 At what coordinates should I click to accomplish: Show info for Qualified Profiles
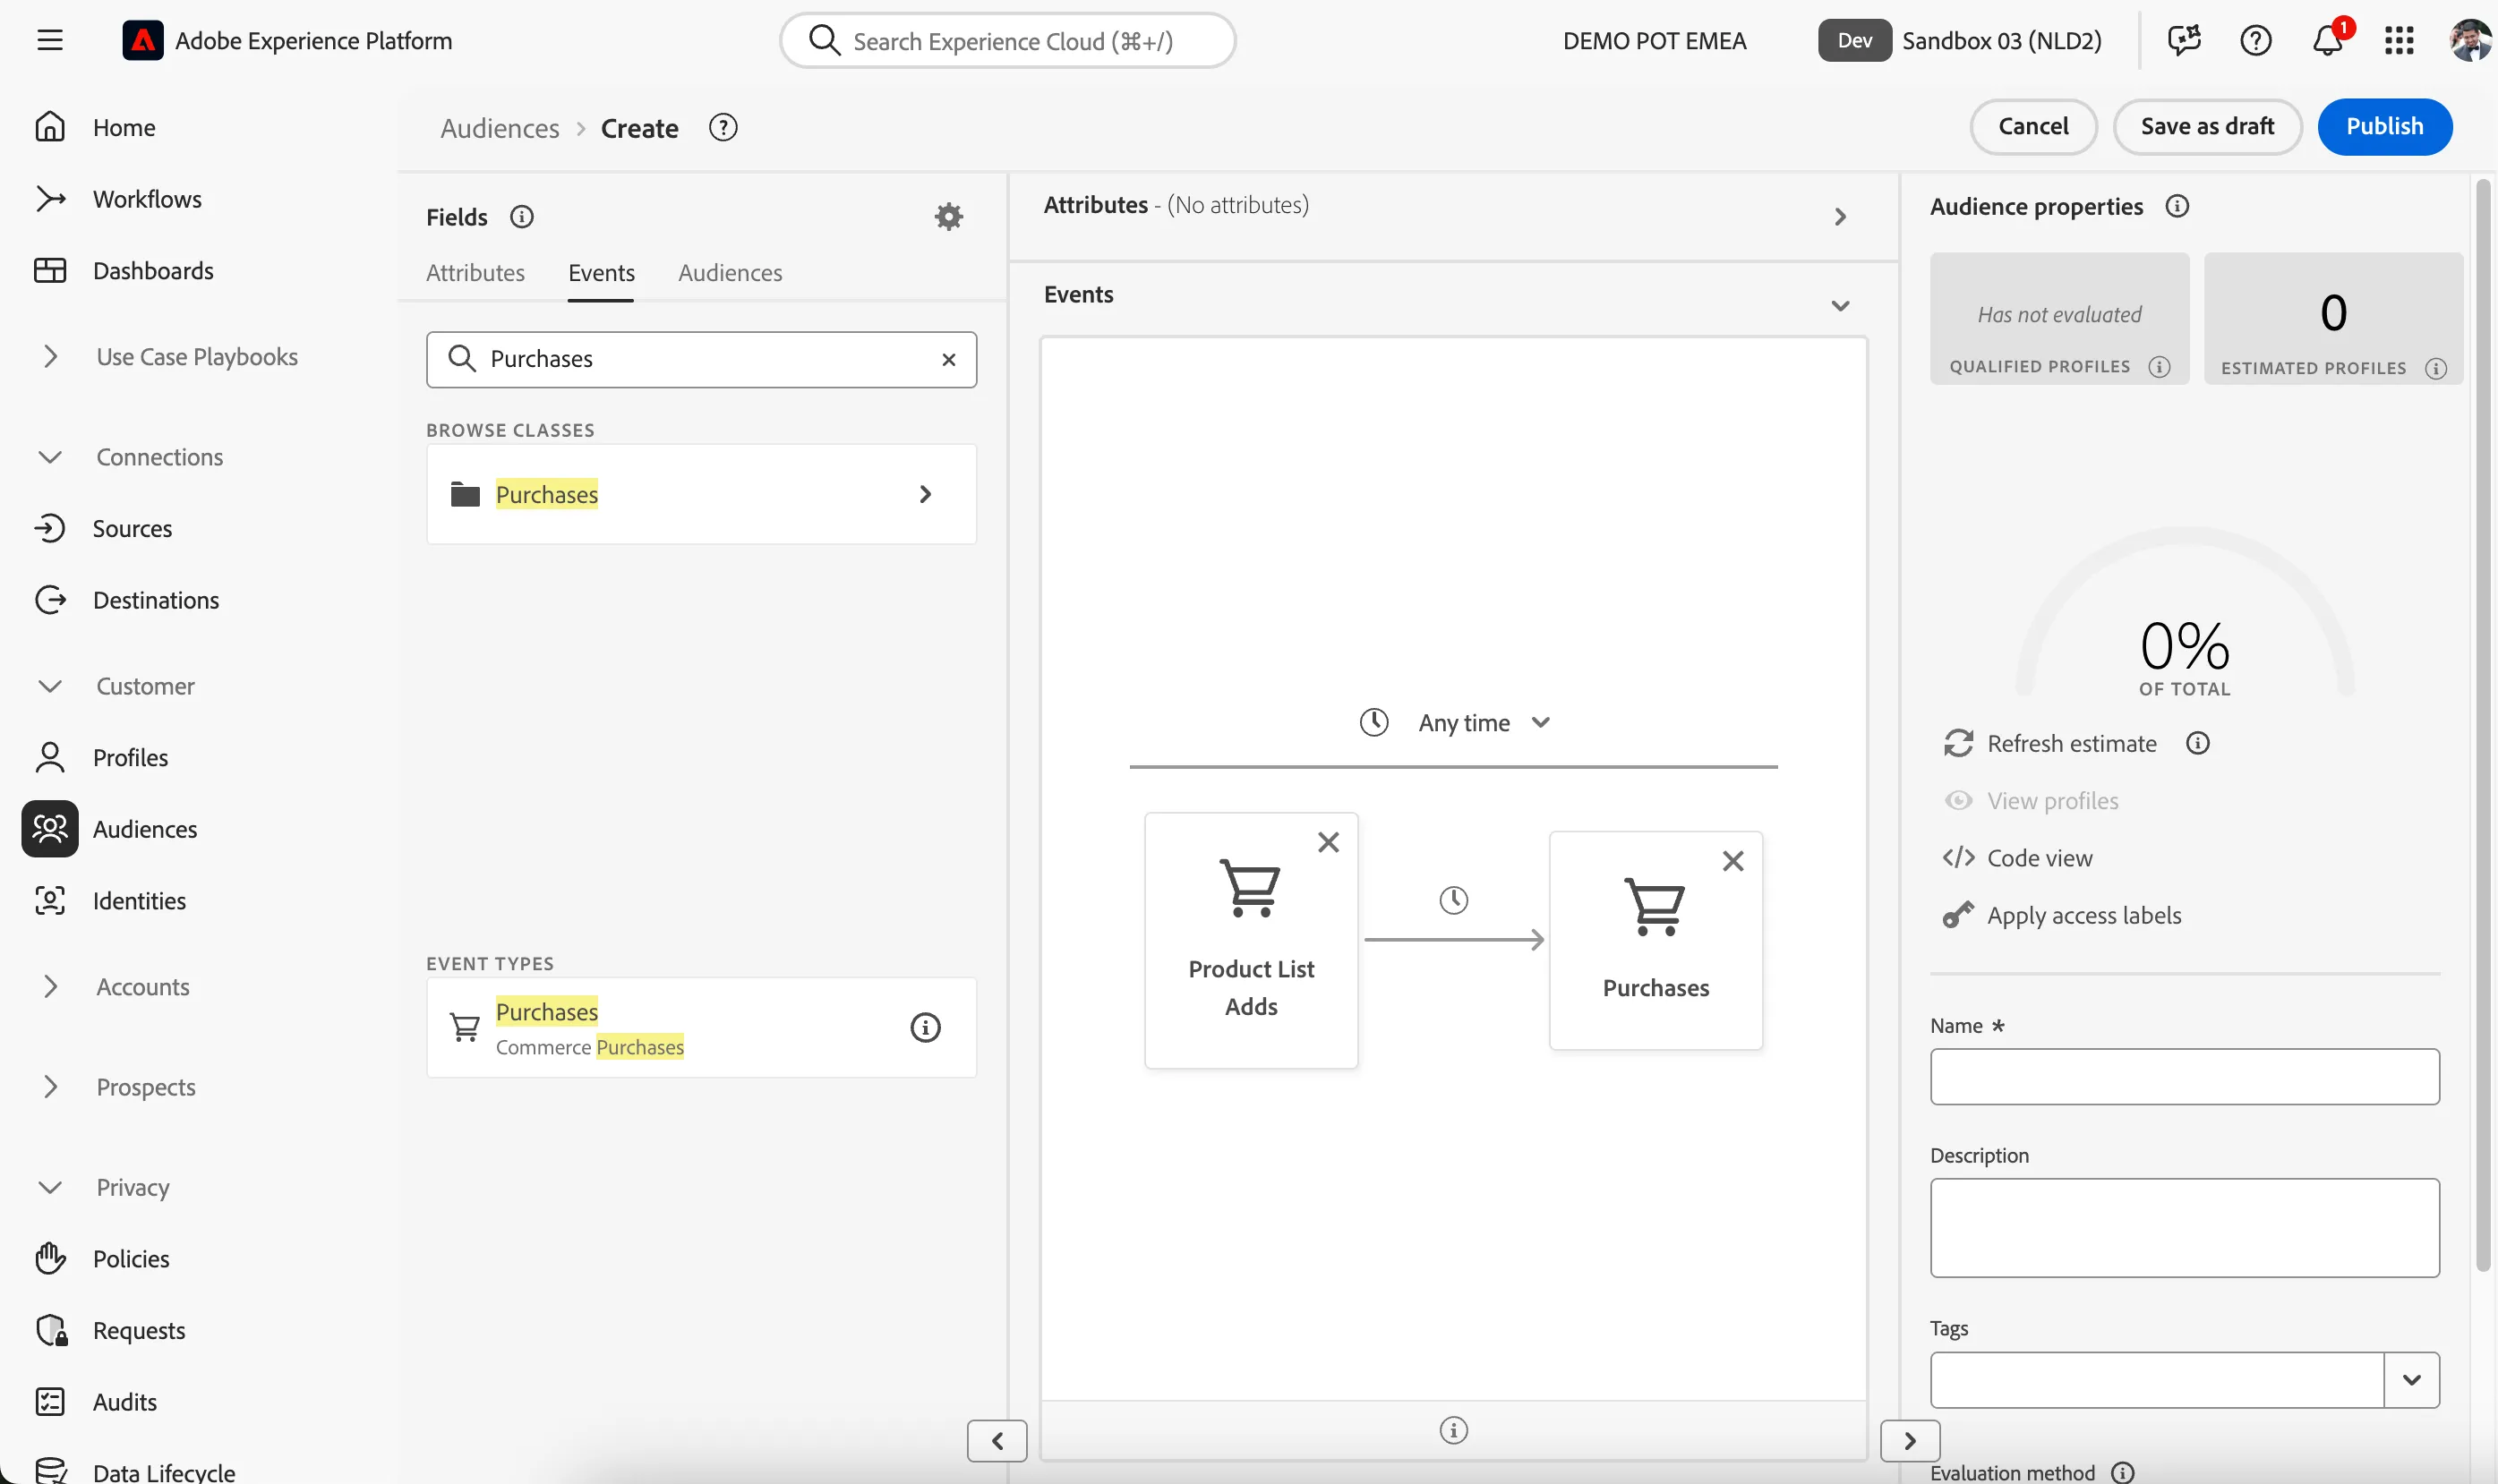click(x=2159, y=367)
